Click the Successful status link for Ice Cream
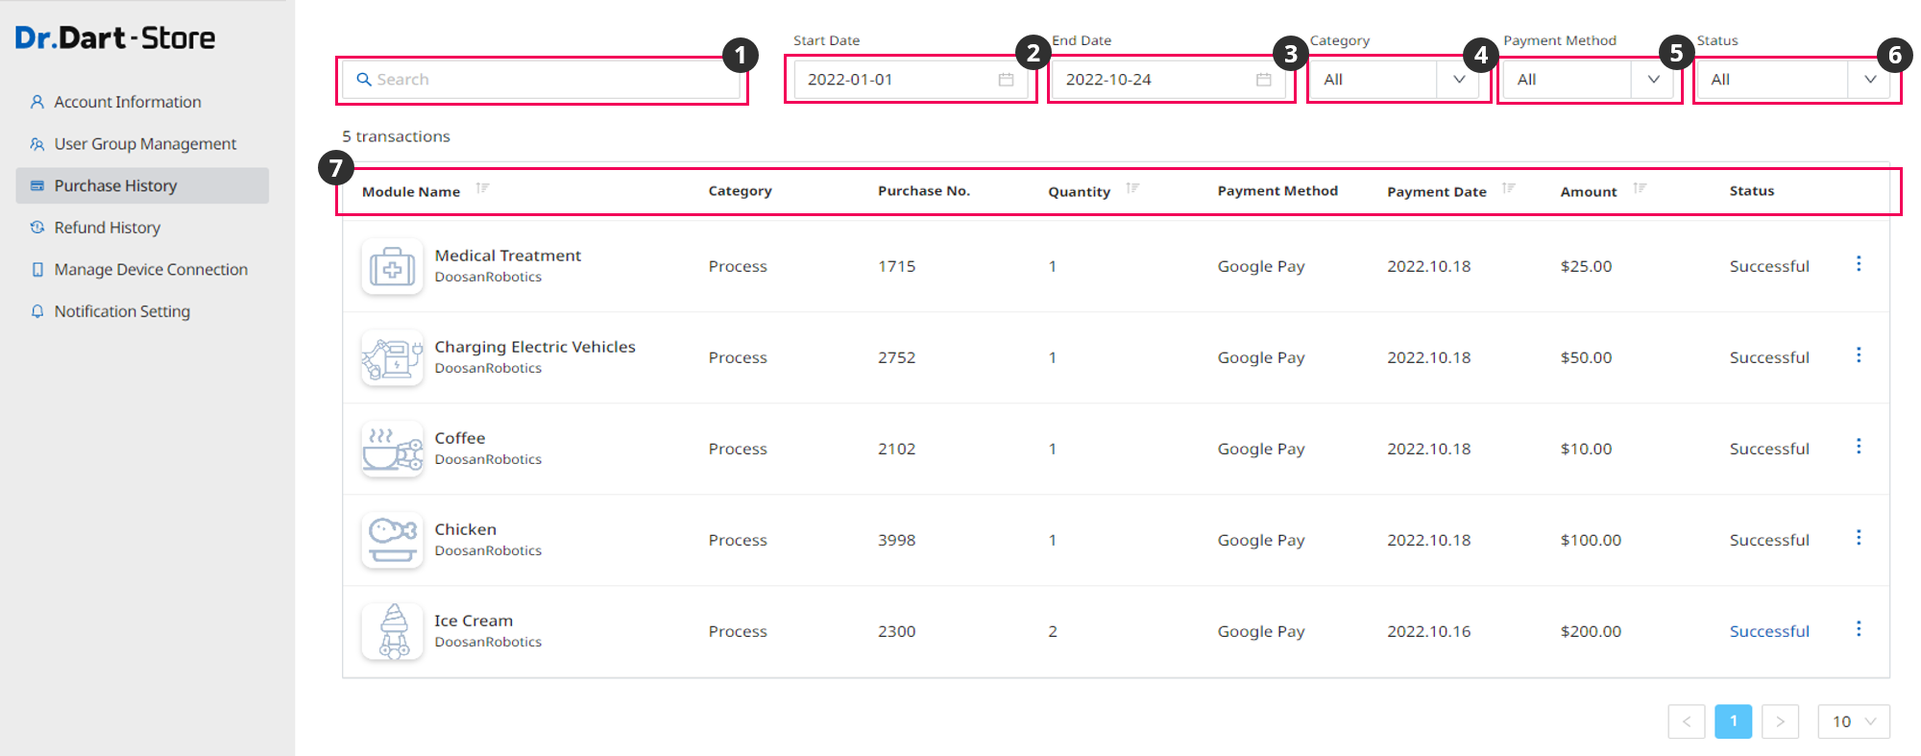 [1769, 632]
